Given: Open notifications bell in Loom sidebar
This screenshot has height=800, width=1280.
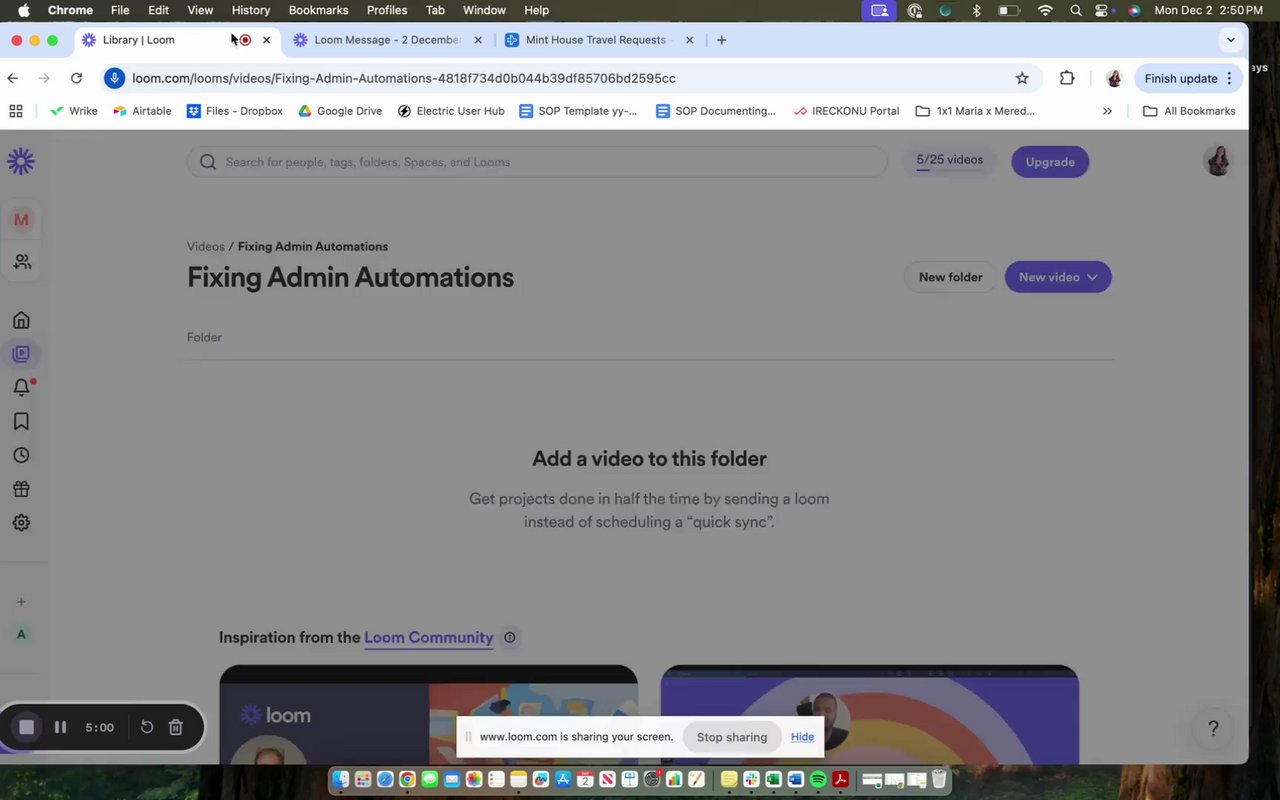Looking at the screenshot, I should coord(21,387).
